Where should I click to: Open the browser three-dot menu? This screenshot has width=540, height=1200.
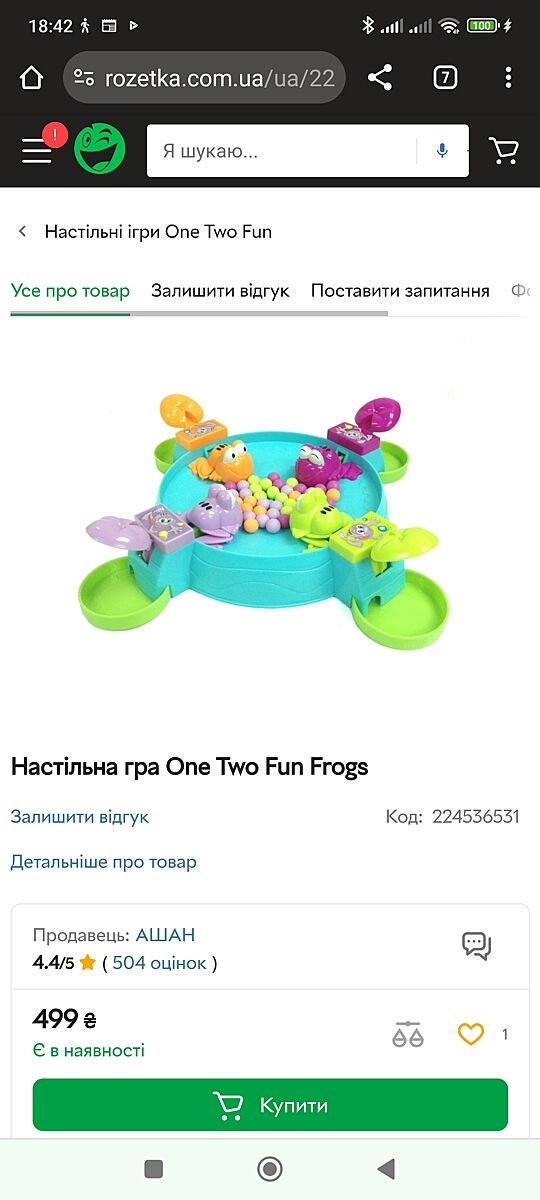coord(508,77)
